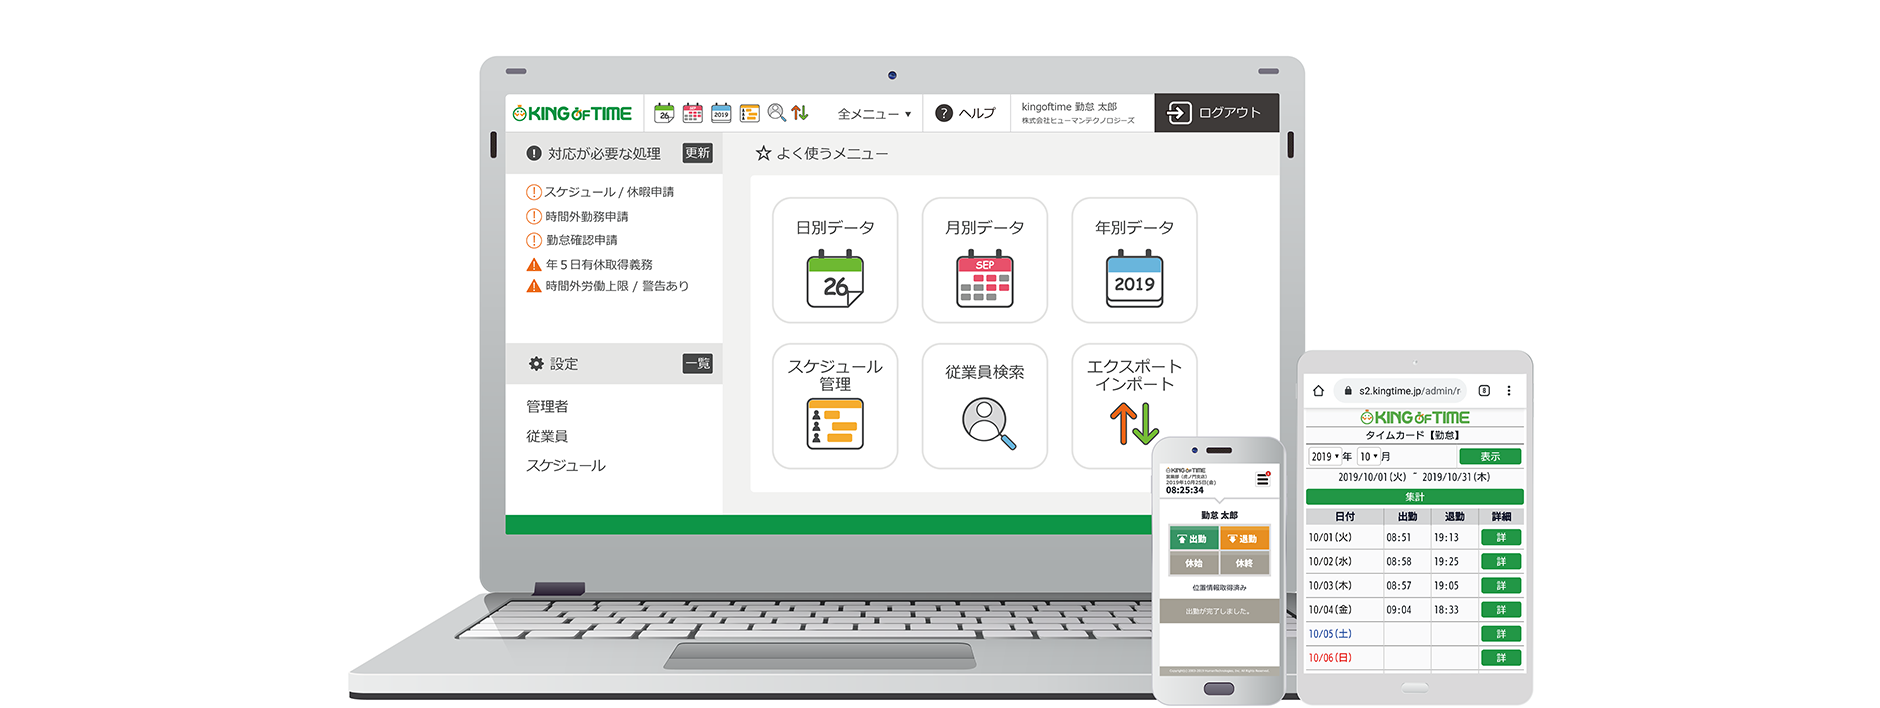Tap 詳 button for 10/02(水) row
This screenshot has width=1880, height=708.
click(x=1501, y=562)
